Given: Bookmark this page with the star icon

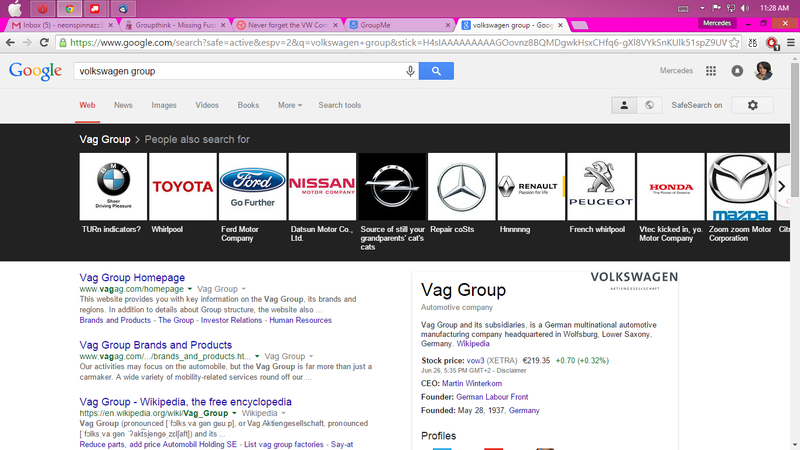Looking at the screenshot, I should pos(734,43).
